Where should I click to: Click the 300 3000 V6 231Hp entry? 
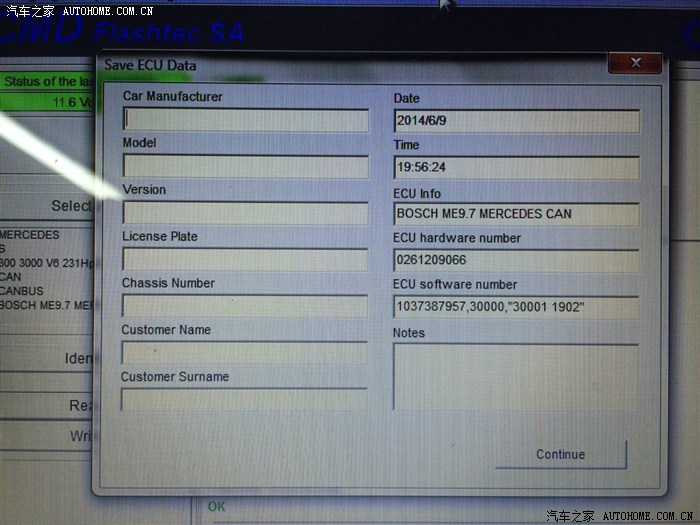[x=47, y=263]
